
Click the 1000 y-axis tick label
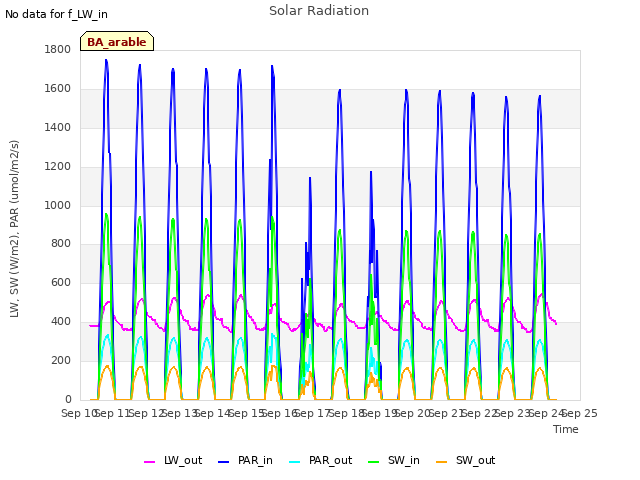coord(58,205)
